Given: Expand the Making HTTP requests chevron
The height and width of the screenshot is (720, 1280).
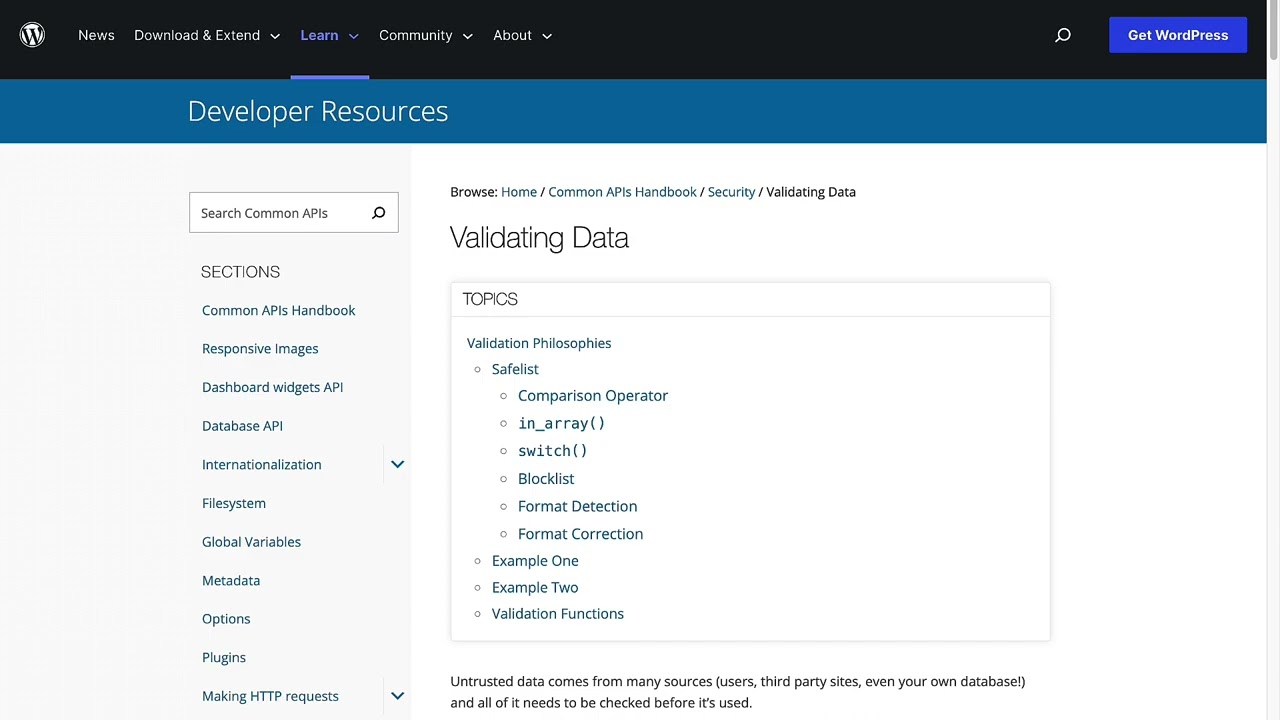Looking at the screenshot, I should tap(397, 696).
